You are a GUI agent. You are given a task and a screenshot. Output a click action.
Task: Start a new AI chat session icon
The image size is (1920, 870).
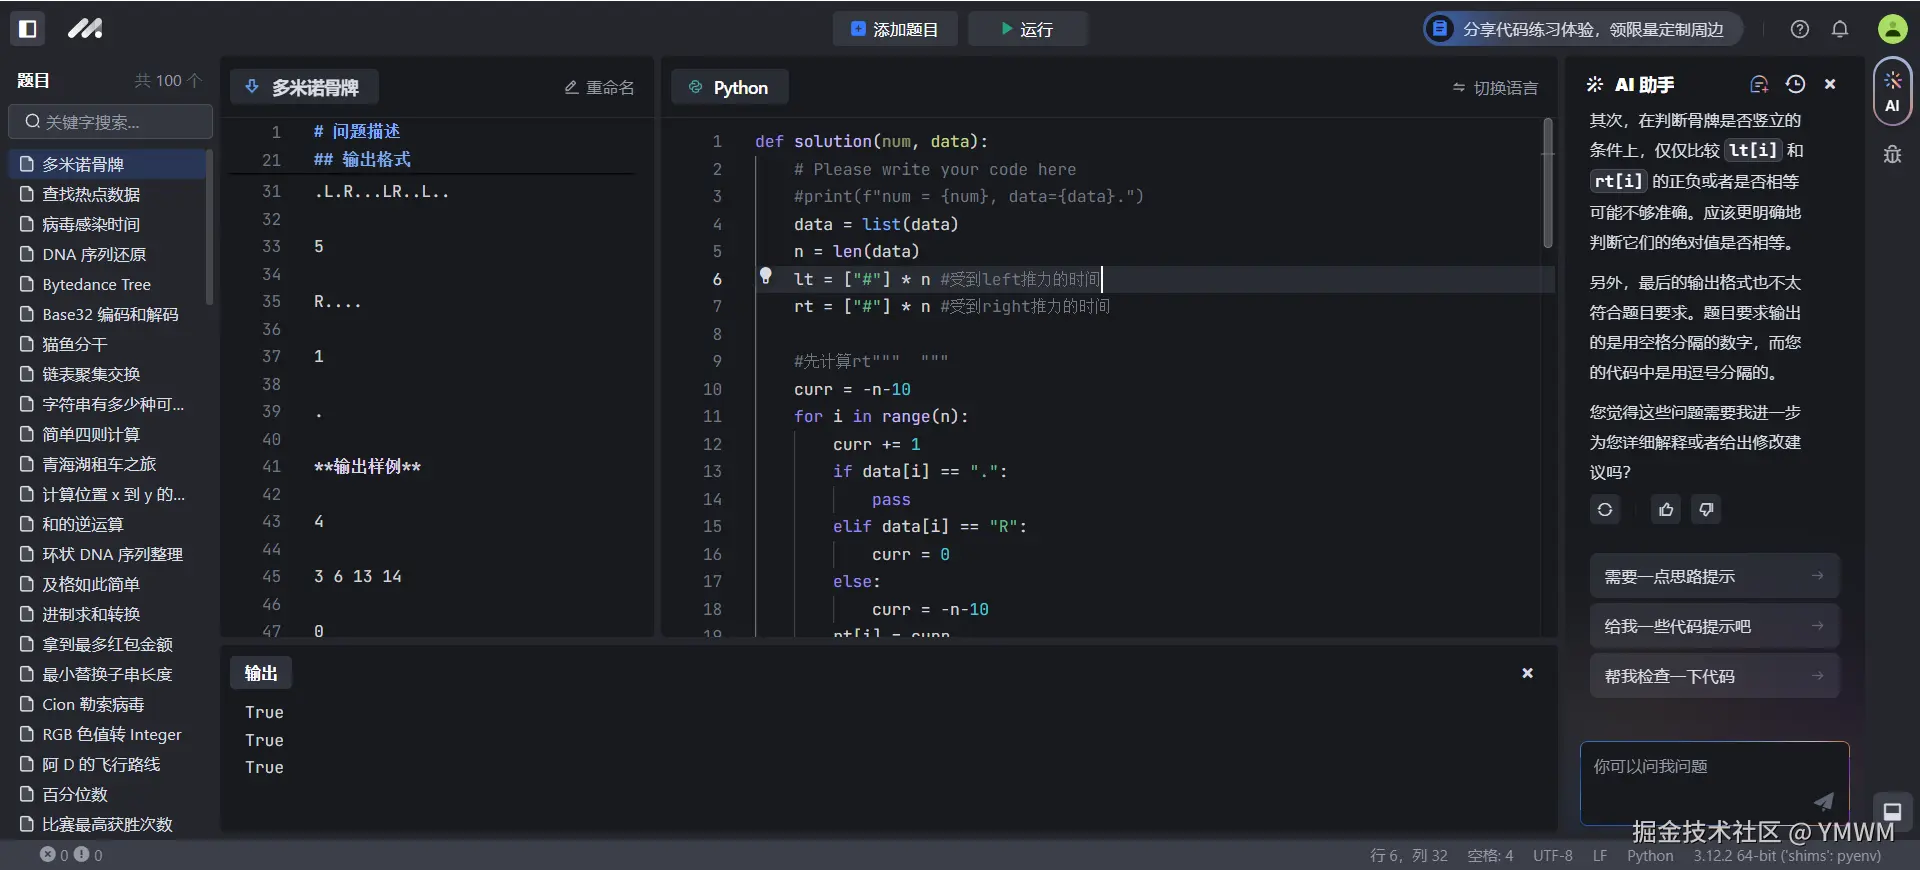click(1759, 84)
